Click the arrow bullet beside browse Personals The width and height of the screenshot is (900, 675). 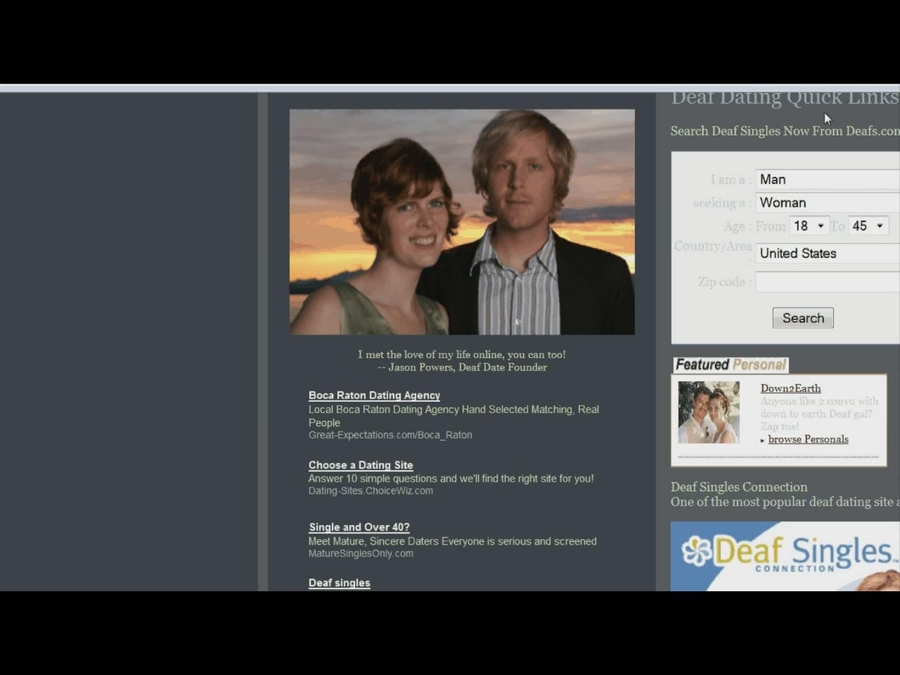click(761, 439)
